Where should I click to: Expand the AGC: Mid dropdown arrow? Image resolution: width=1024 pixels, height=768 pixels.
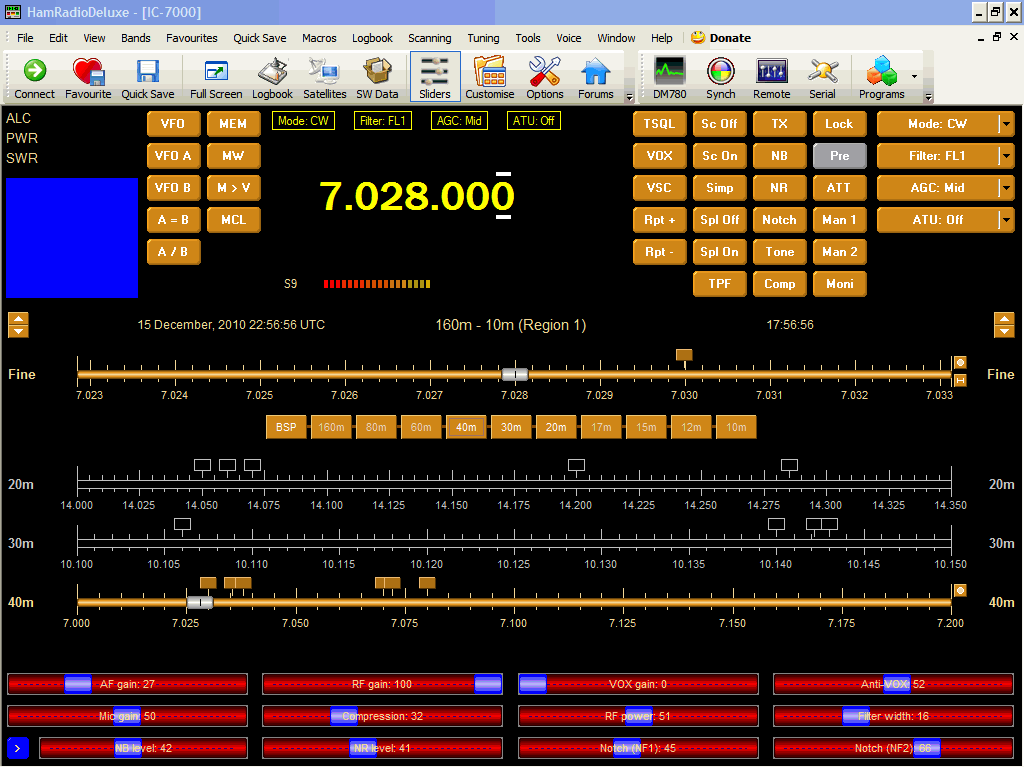click(x=1006, y=187)
